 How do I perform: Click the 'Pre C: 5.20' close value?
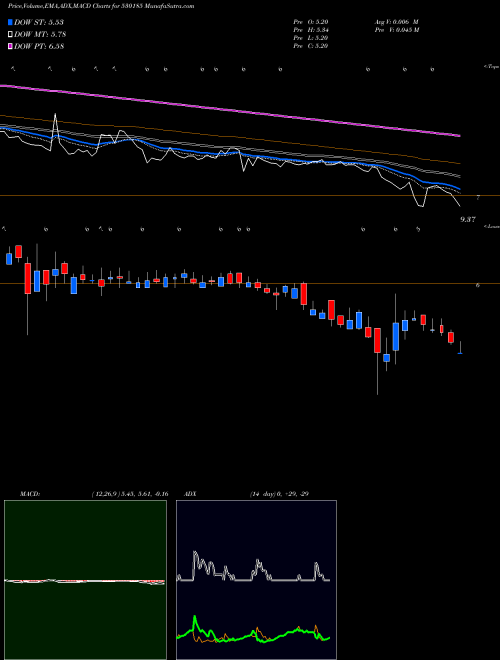[311, 46]
